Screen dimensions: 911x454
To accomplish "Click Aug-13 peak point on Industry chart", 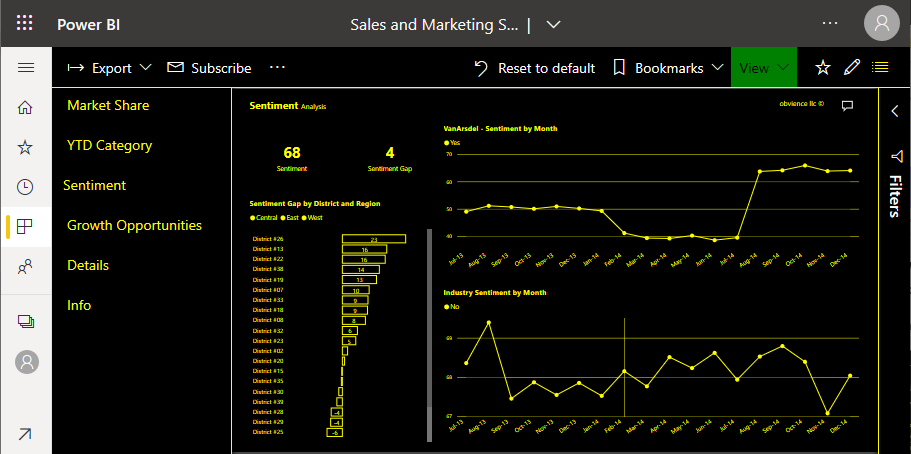I will [x=489, y=322].
